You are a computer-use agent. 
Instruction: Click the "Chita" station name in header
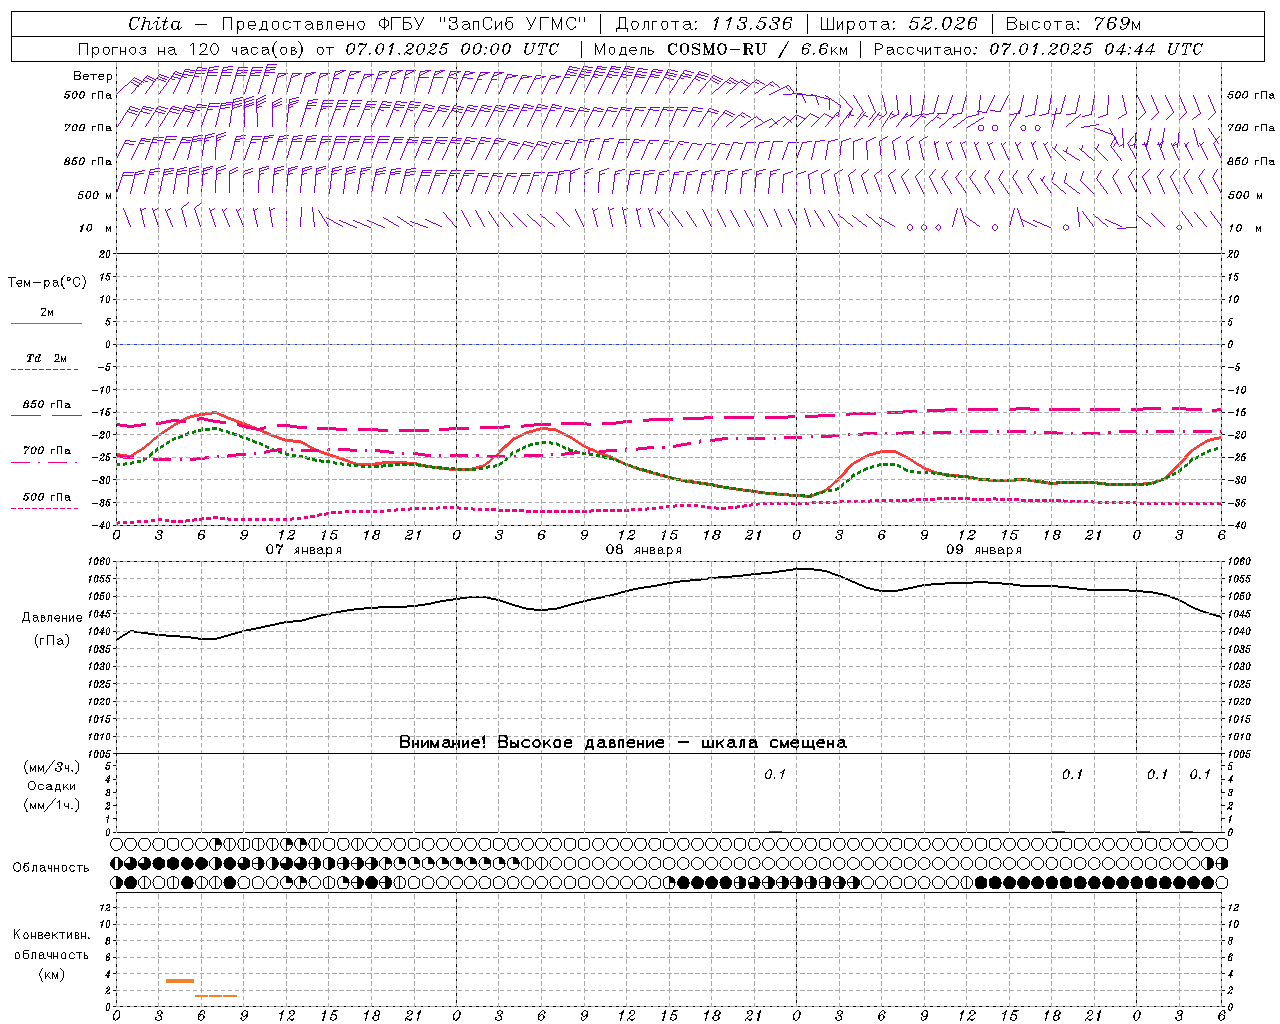pyautogui.click(x=155, y=24)
